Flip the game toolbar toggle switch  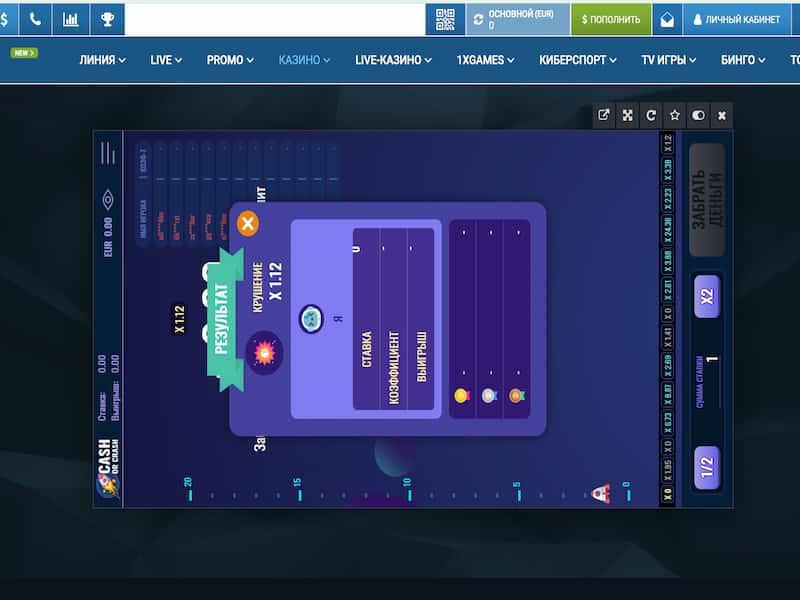[x=698, y=115]
